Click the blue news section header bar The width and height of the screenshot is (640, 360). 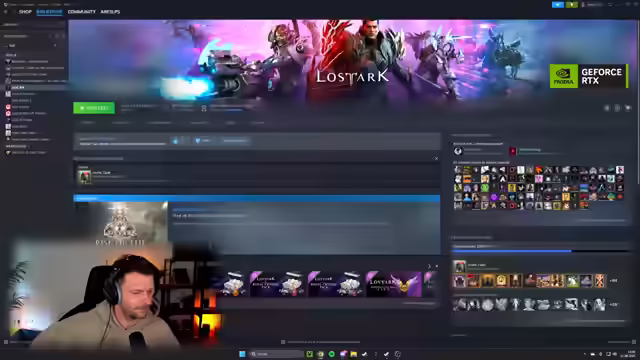257,198
